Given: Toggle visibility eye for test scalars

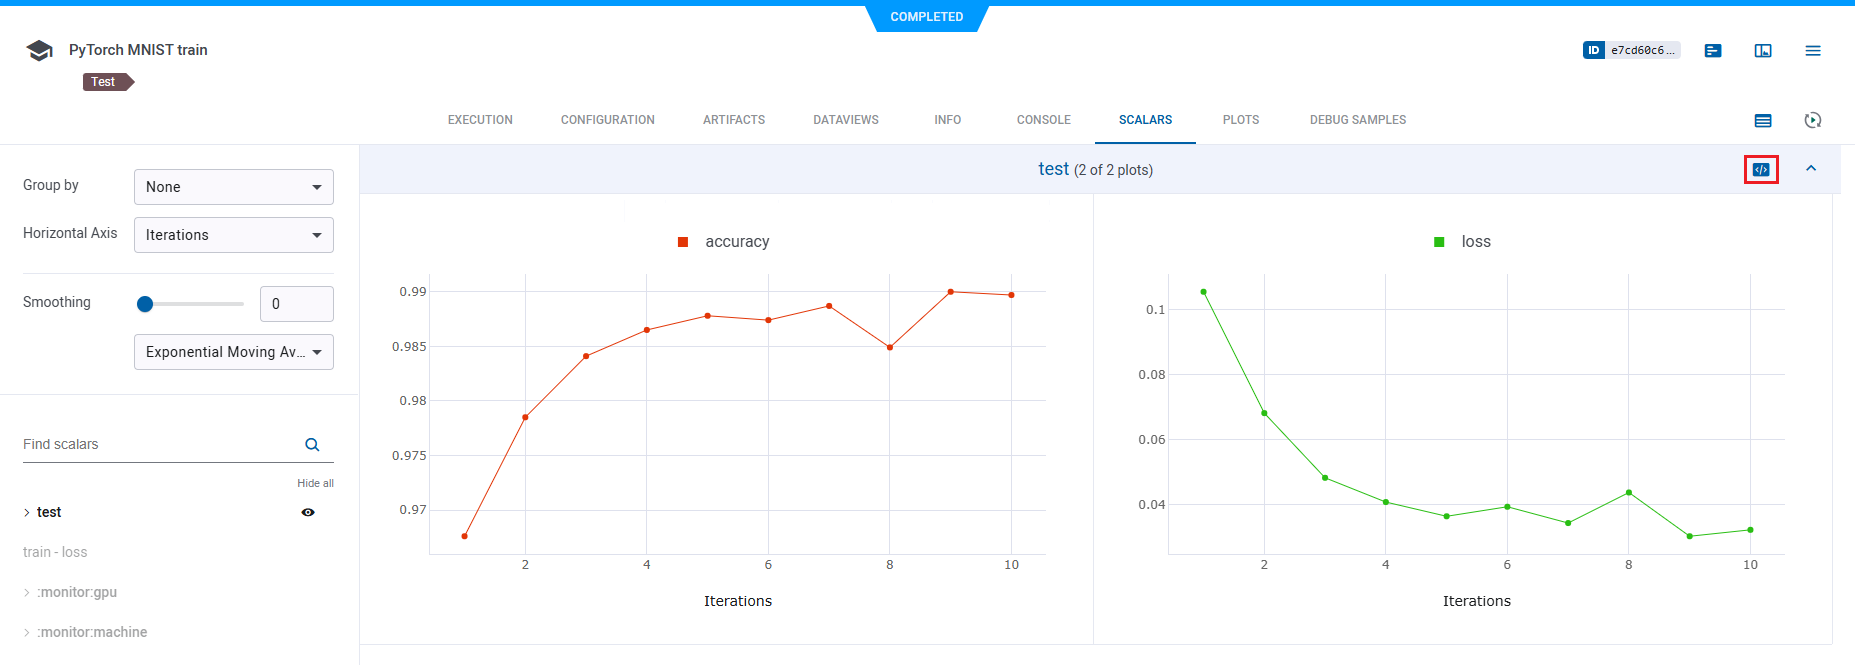Looking at the screenshot, I should pyautogui.click(x=308, y=512).
